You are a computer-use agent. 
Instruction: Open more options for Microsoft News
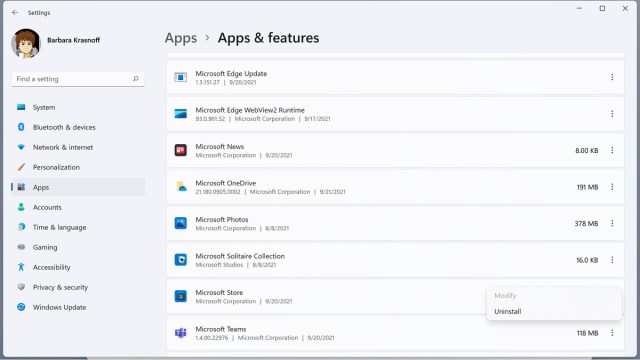pos(612,150)
